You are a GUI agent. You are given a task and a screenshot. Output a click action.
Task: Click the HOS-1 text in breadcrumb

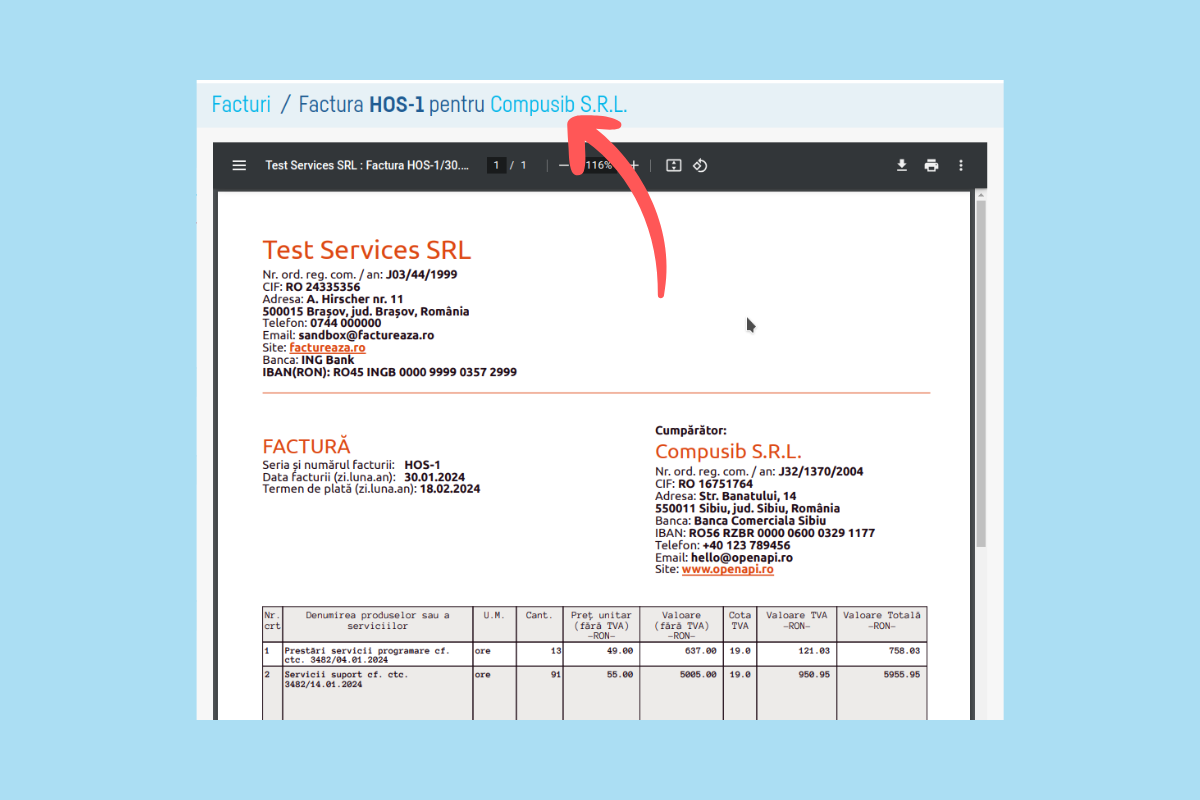[396, 104]
